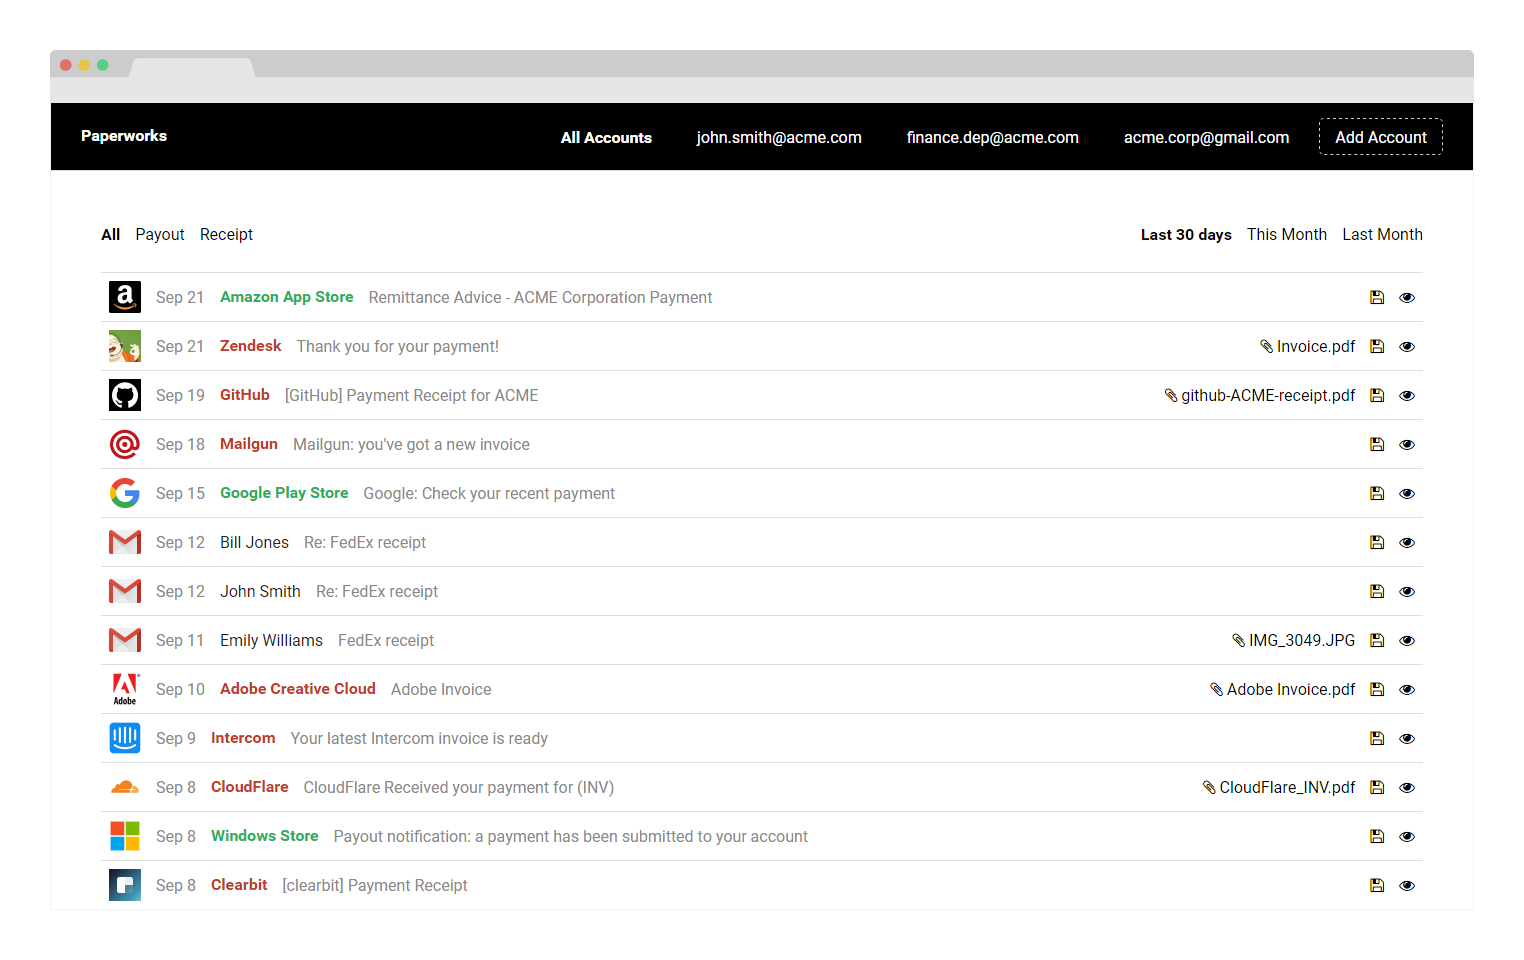
Task: Filter to This Month
Action: [1287, 234]
